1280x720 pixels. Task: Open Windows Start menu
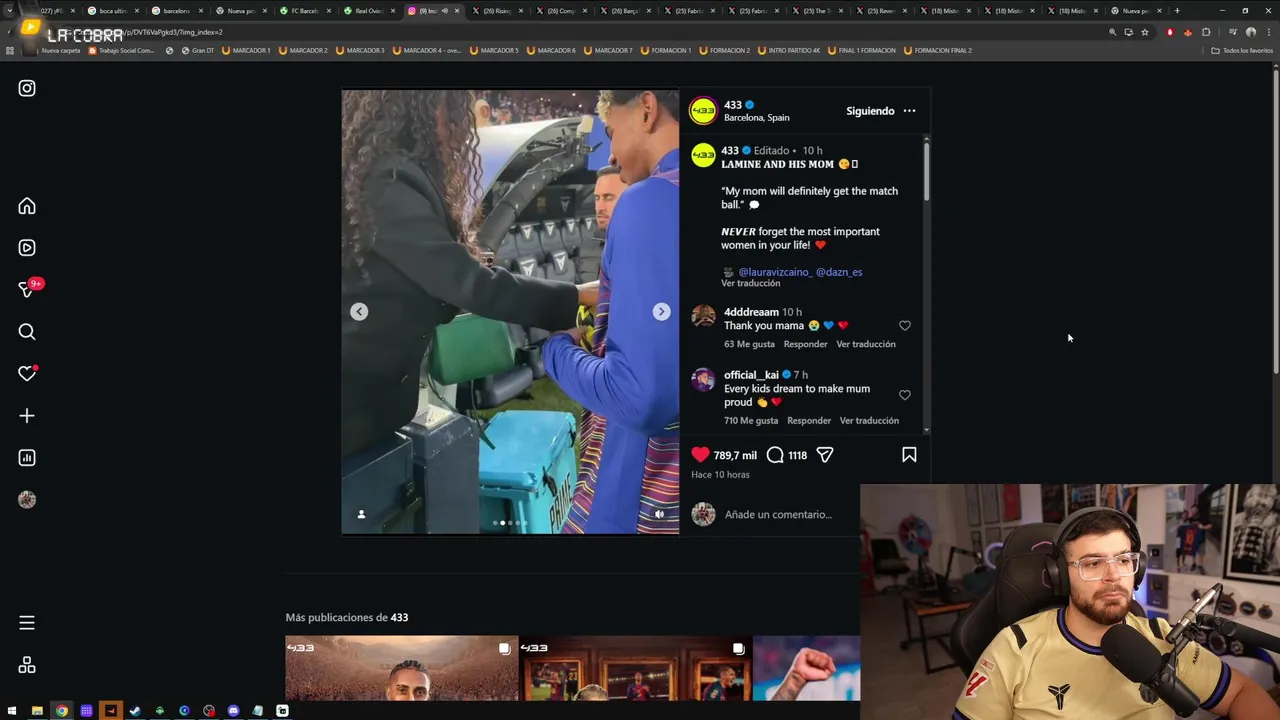12,711
